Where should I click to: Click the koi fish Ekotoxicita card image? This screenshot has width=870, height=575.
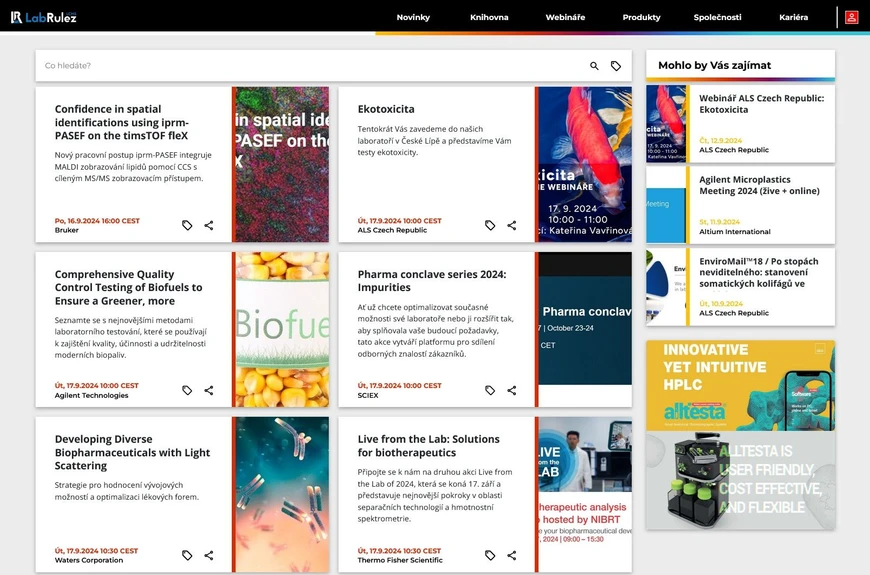585,164
